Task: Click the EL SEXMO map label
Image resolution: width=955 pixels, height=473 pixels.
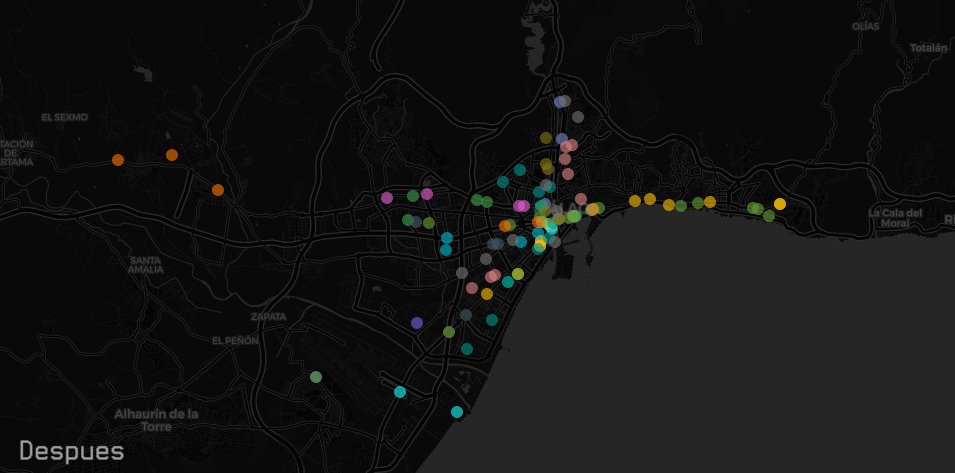Action: pos(65,117)
